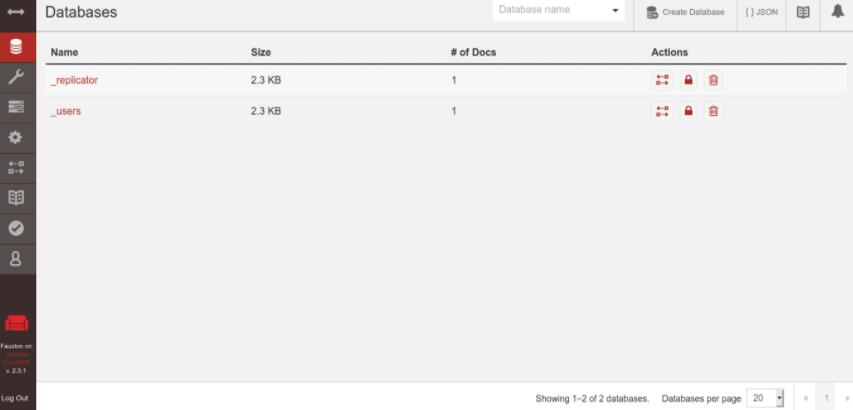Collapse sidebar with double-arrow icon
The width and height of the screenshot is (853, 410).
click(16, 12)
